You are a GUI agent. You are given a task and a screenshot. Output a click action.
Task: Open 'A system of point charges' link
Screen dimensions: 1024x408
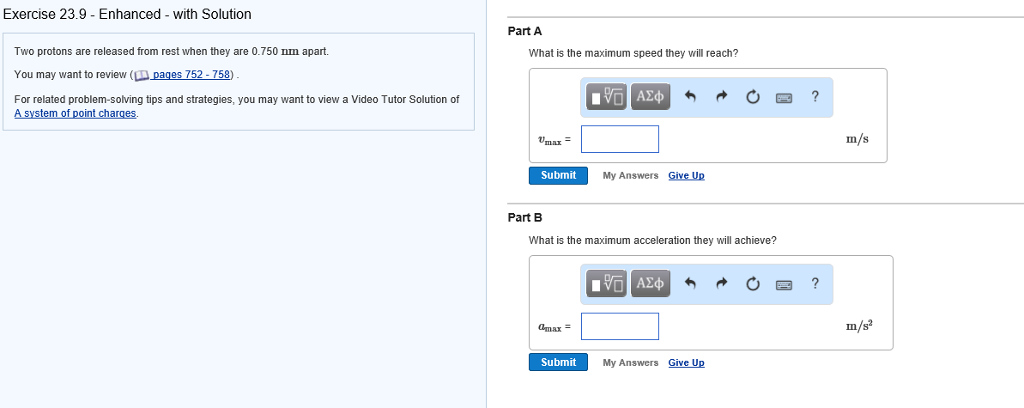click(76, 113)
